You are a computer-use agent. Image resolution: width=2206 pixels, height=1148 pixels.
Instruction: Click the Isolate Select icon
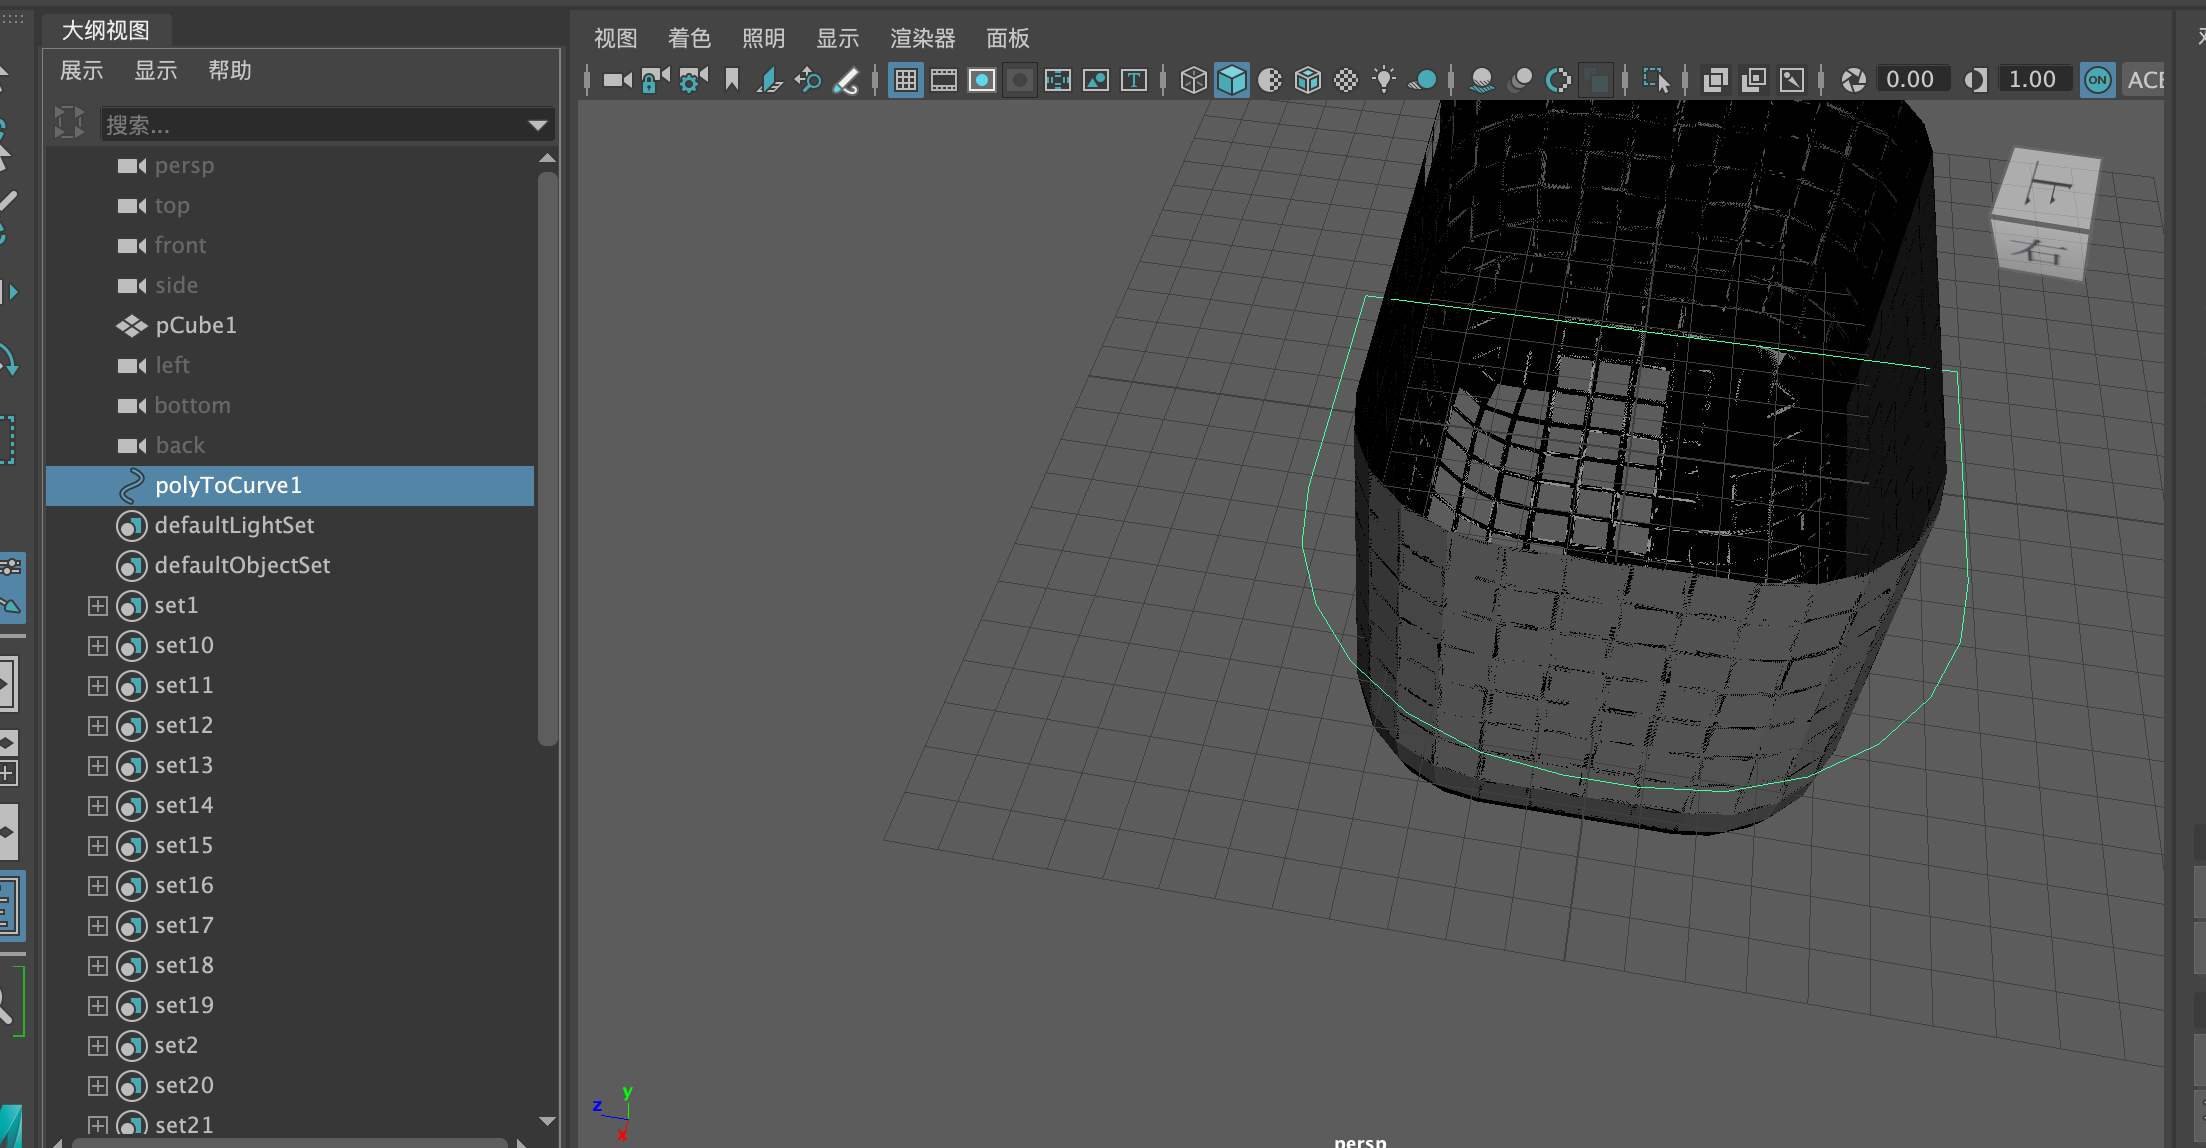tap(1656, 80)
